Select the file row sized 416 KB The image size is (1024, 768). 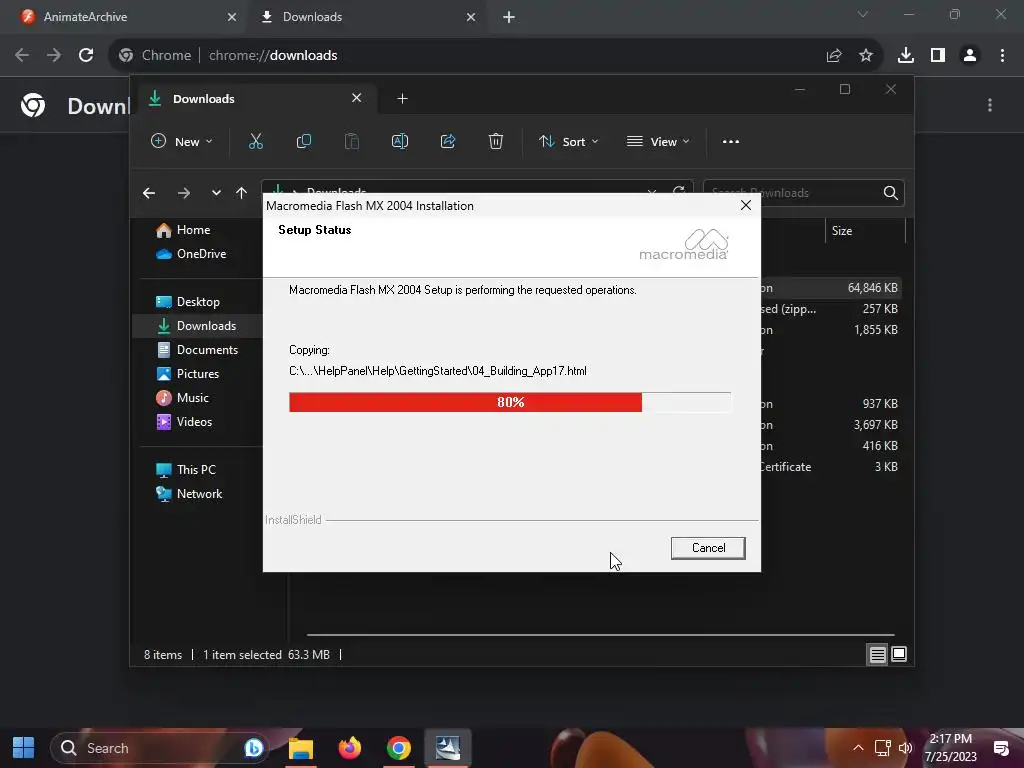coord(831,445)
